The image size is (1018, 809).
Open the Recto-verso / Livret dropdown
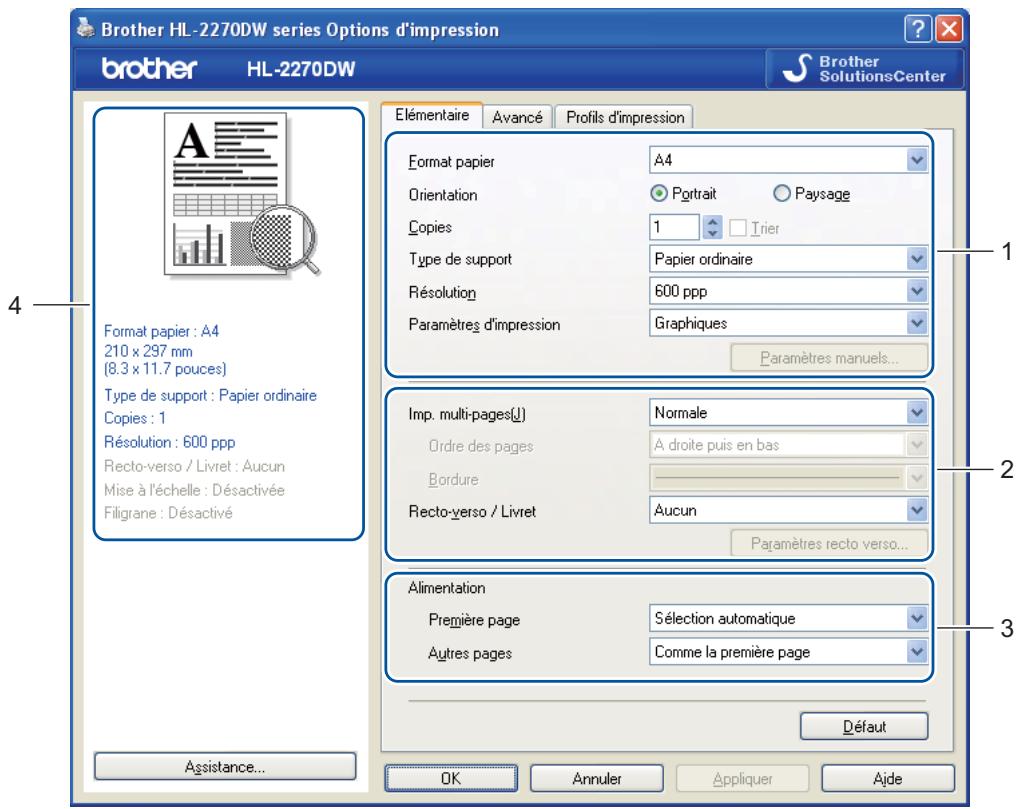pos(788,510)
